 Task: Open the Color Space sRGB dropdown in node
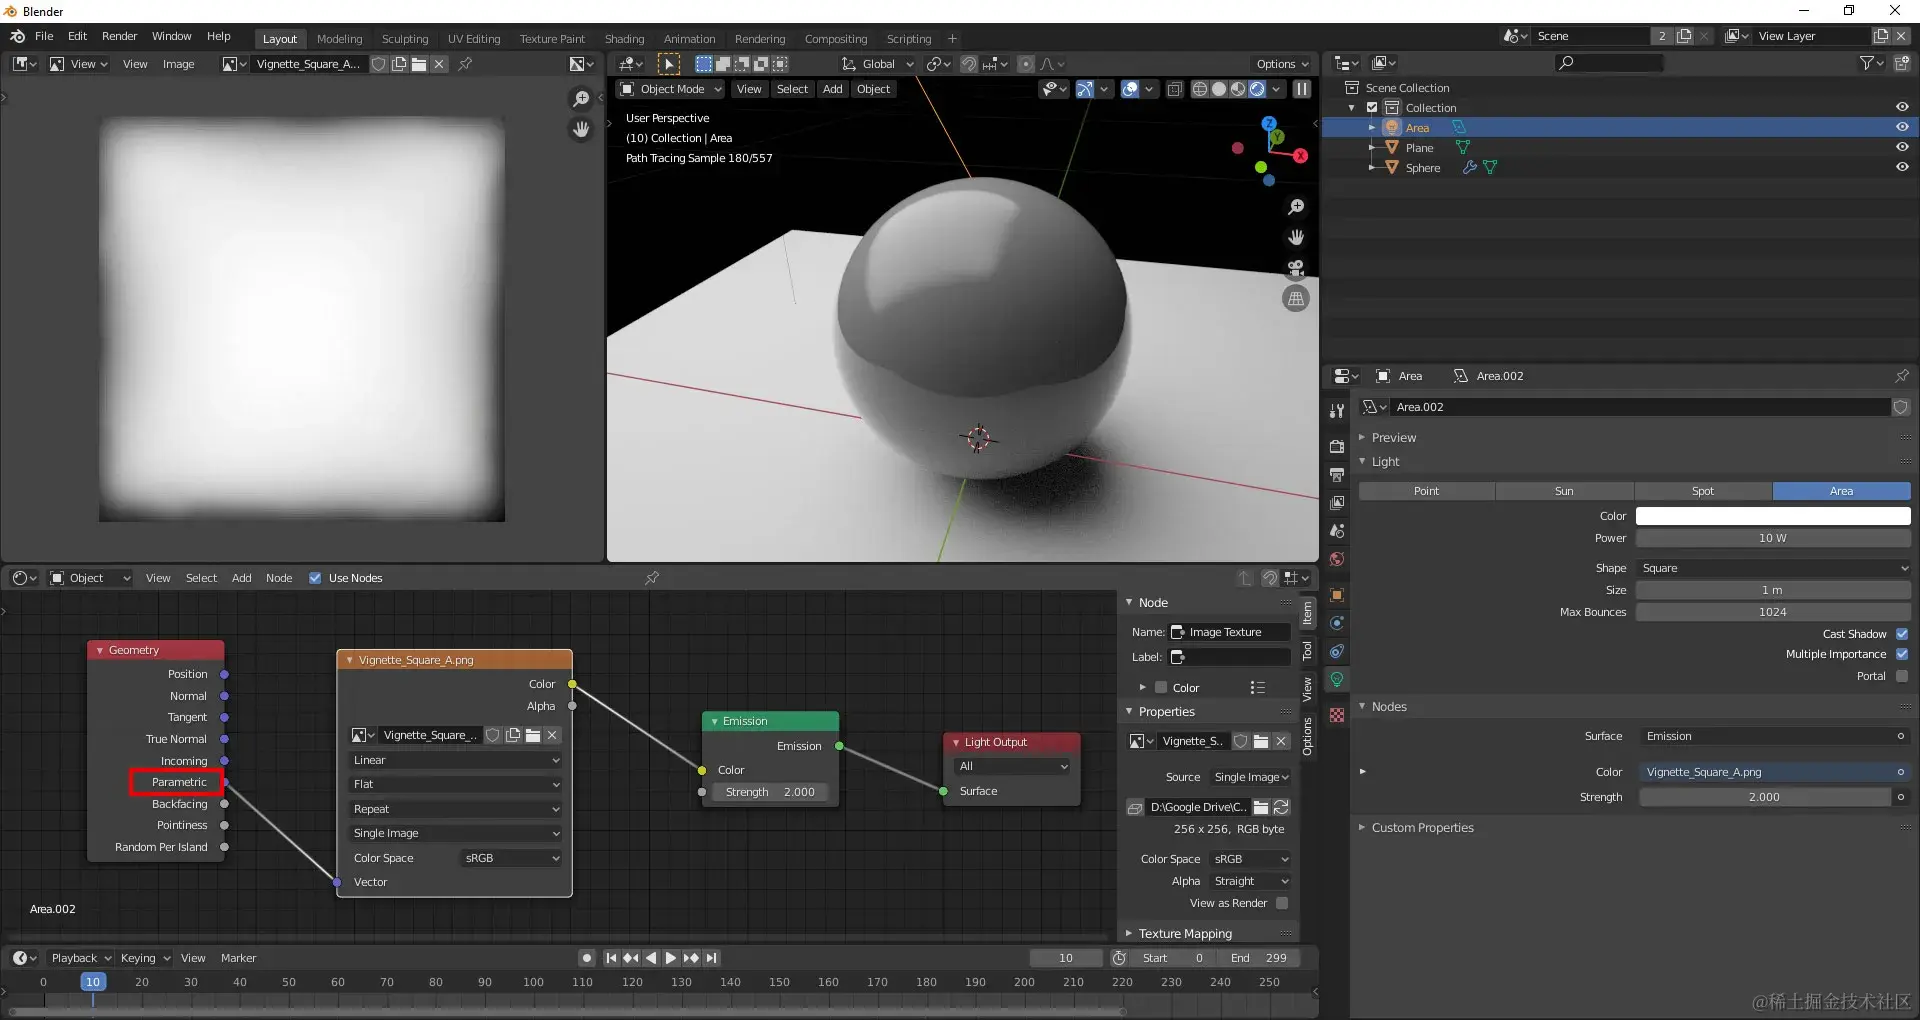point(511,858)
